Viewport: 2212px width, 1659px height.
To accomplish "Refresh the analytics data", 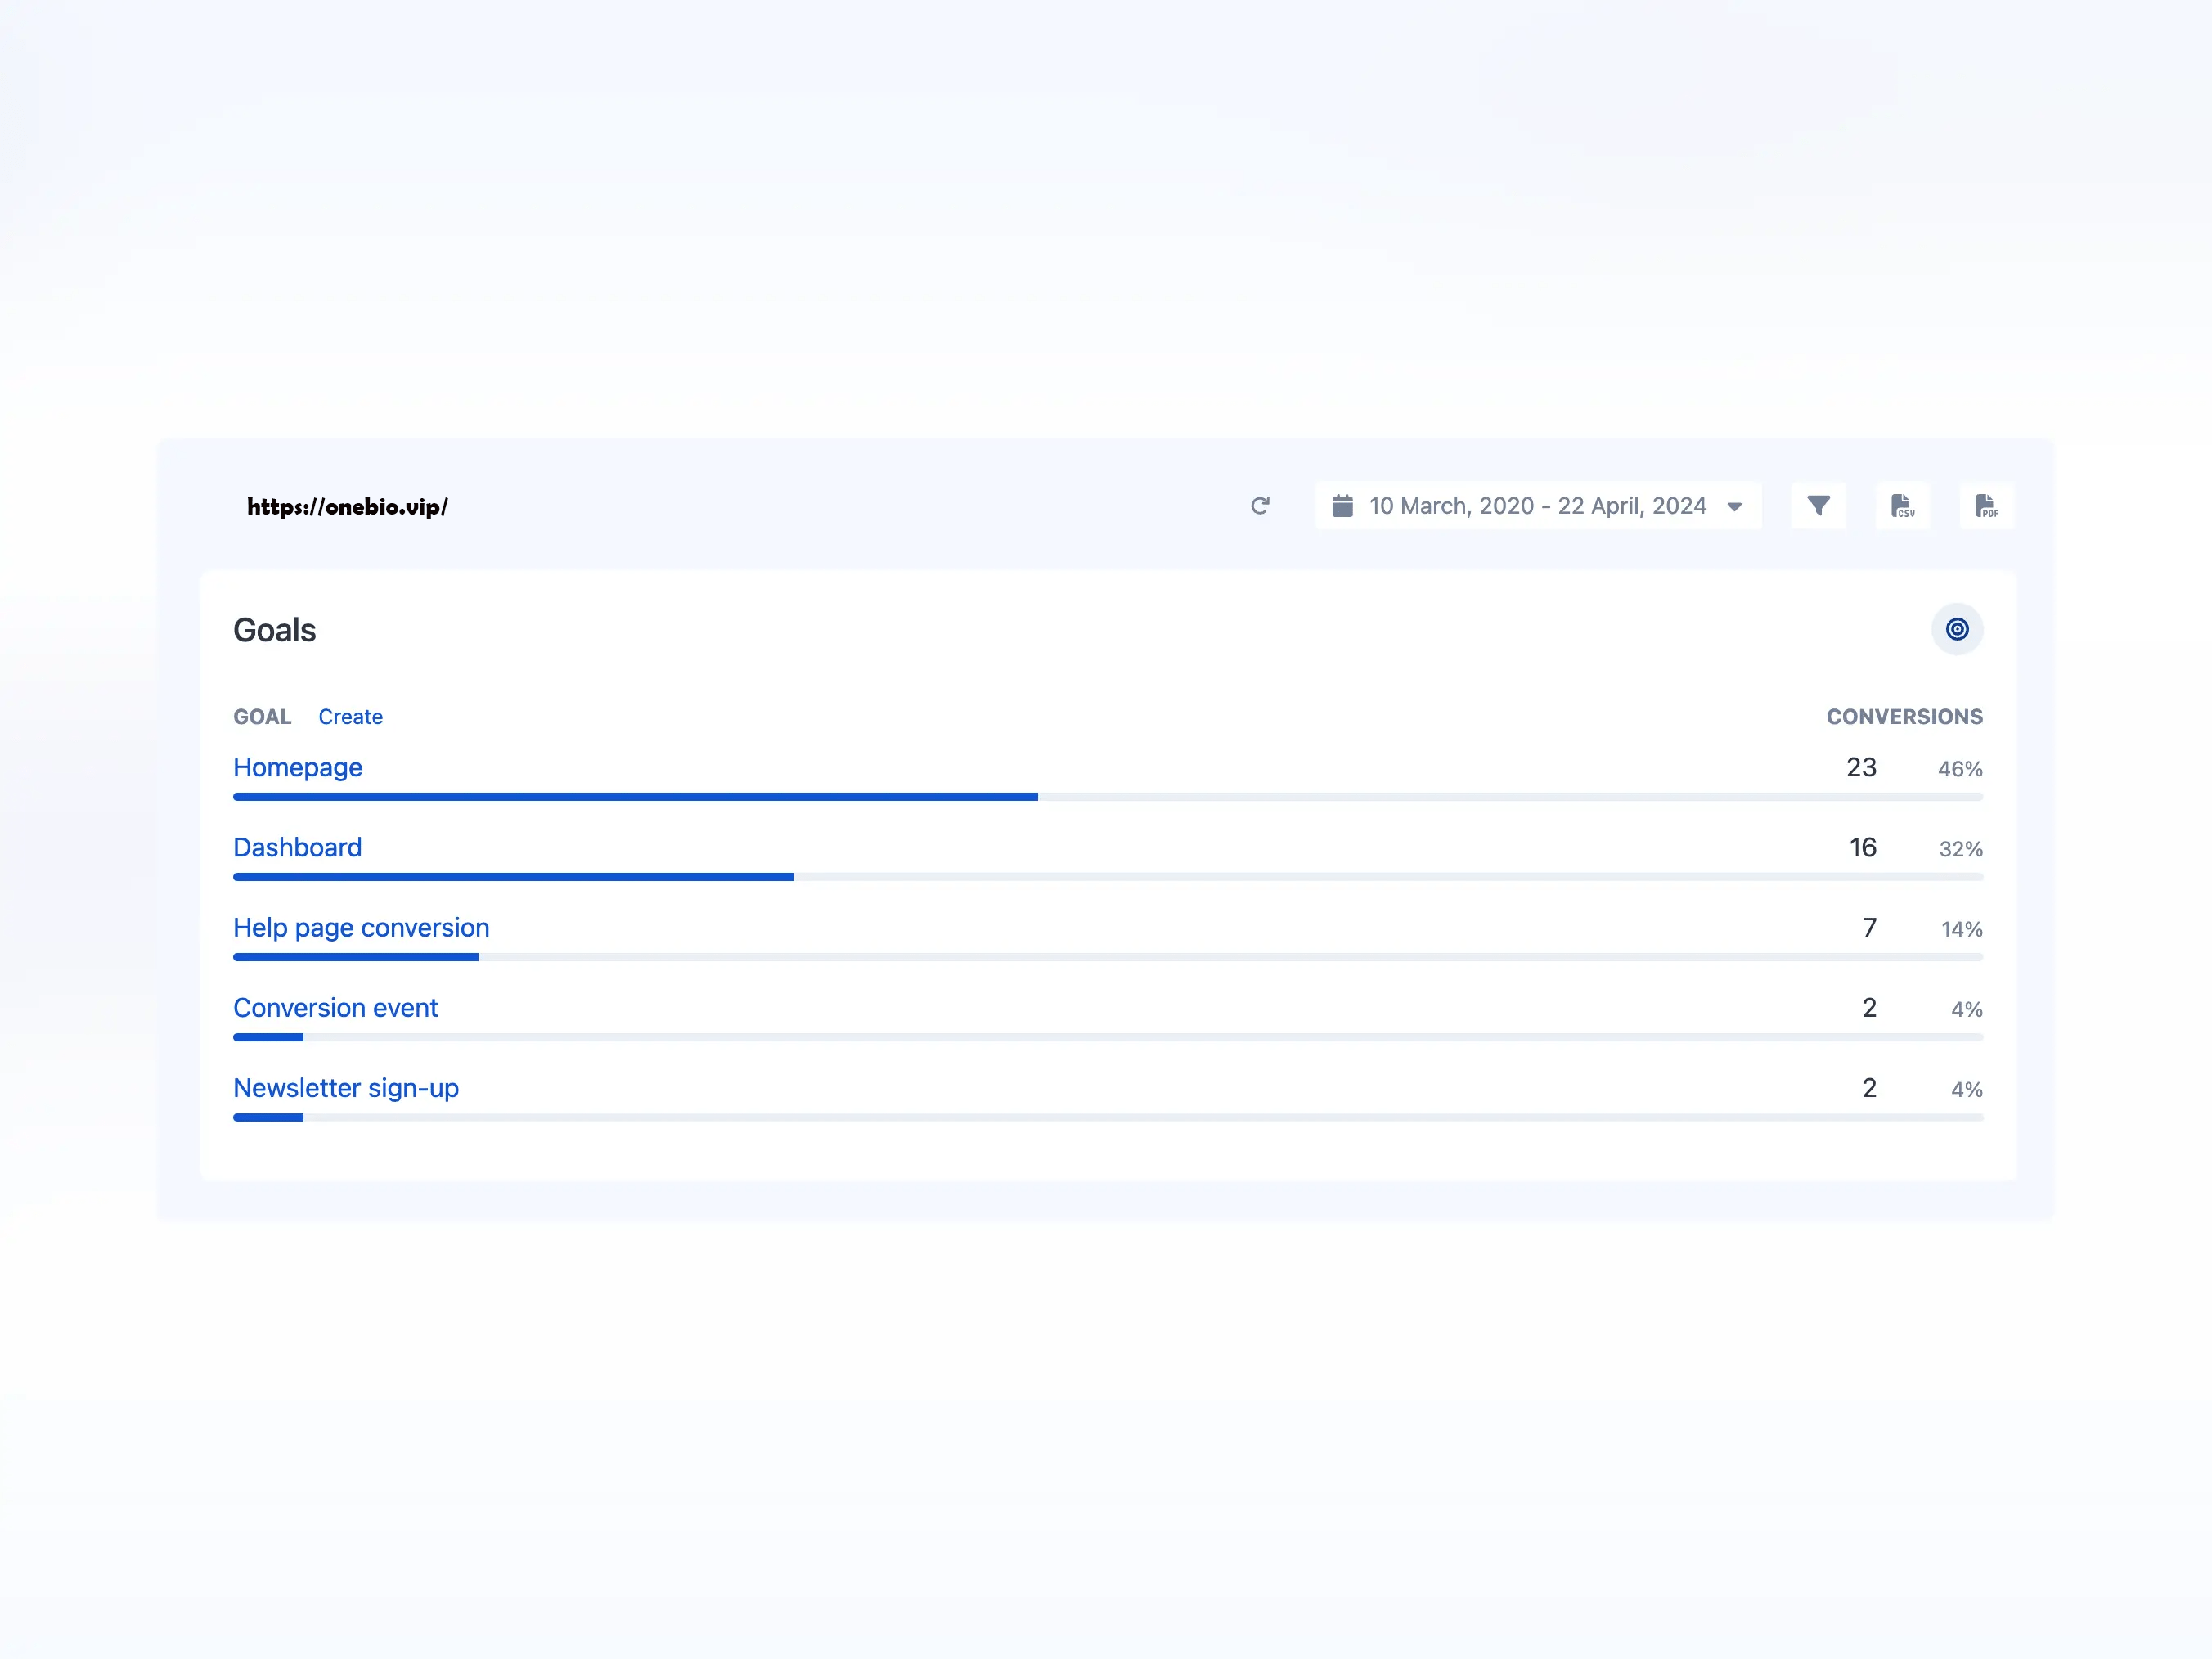I will (x=1261, y=506).
